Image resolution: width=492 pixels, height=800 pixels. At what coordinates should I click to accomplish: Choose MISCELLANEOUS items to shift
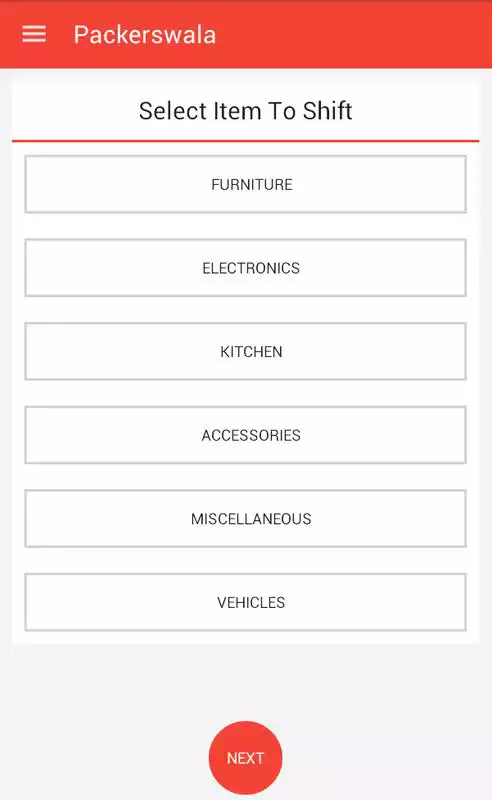(245, 519)
